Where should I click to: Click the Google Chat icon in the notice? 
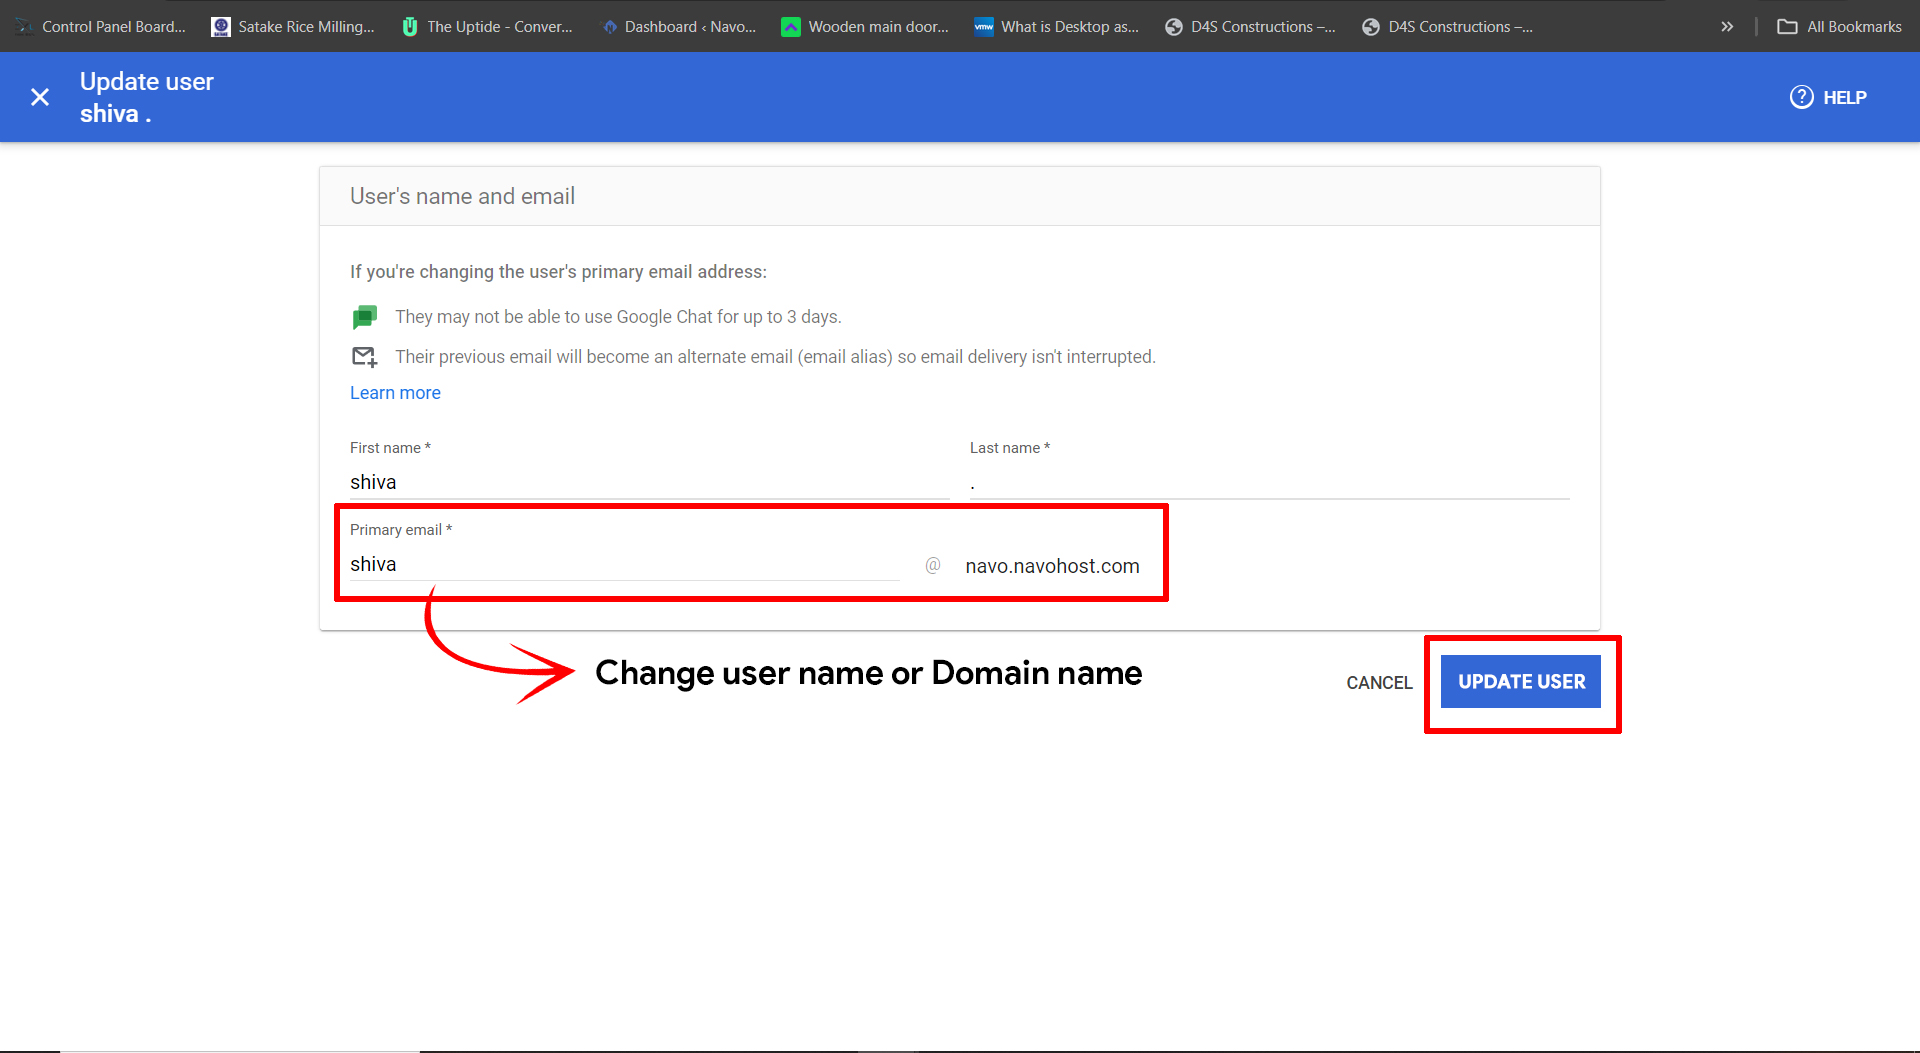[364, 316]
